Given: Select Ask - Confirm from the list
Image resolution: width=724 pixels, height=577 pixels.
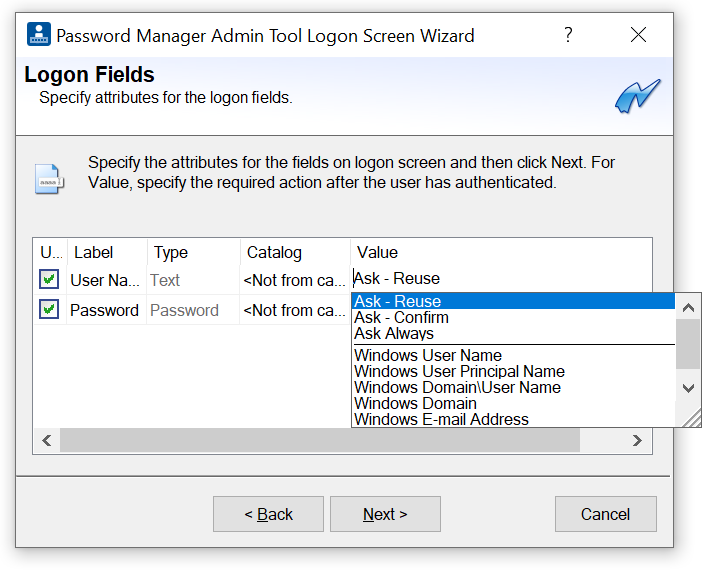Looking at the screenshot, I should (x=401, y=318).
